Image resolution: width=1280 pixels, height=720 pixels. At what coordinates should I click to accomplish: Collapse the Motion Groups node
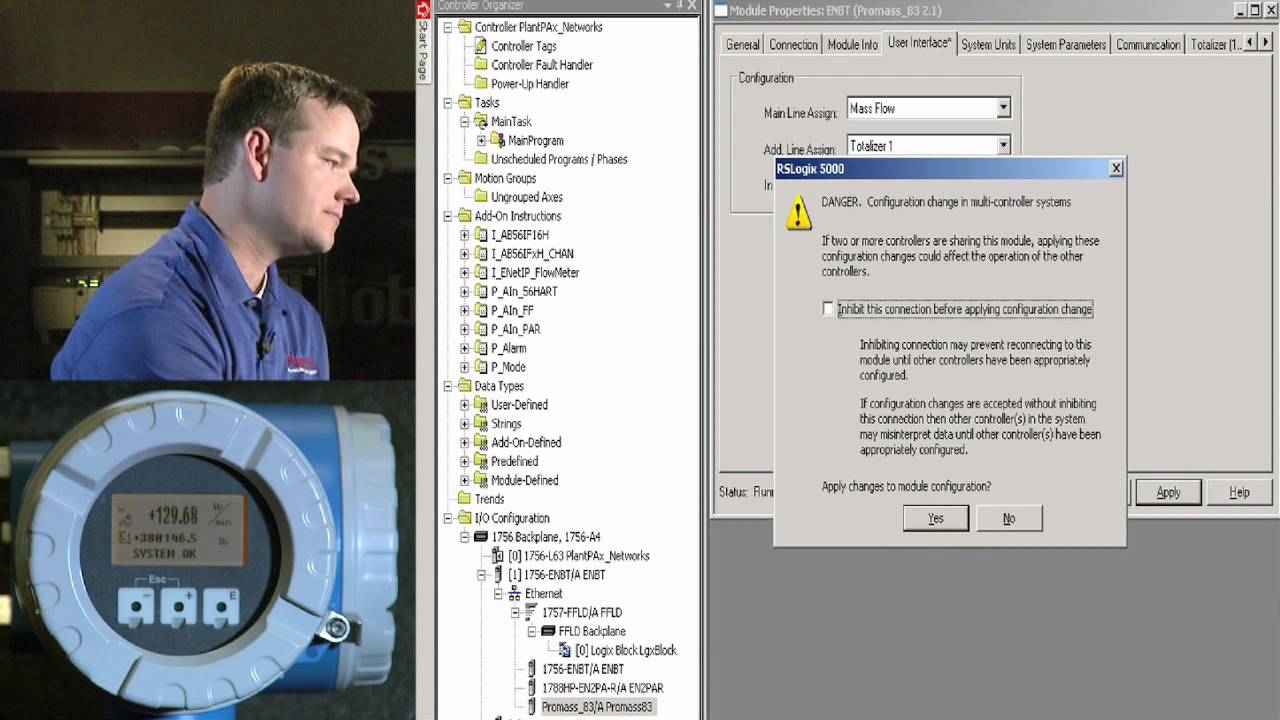pyautogui.click(x=448, y=178)
